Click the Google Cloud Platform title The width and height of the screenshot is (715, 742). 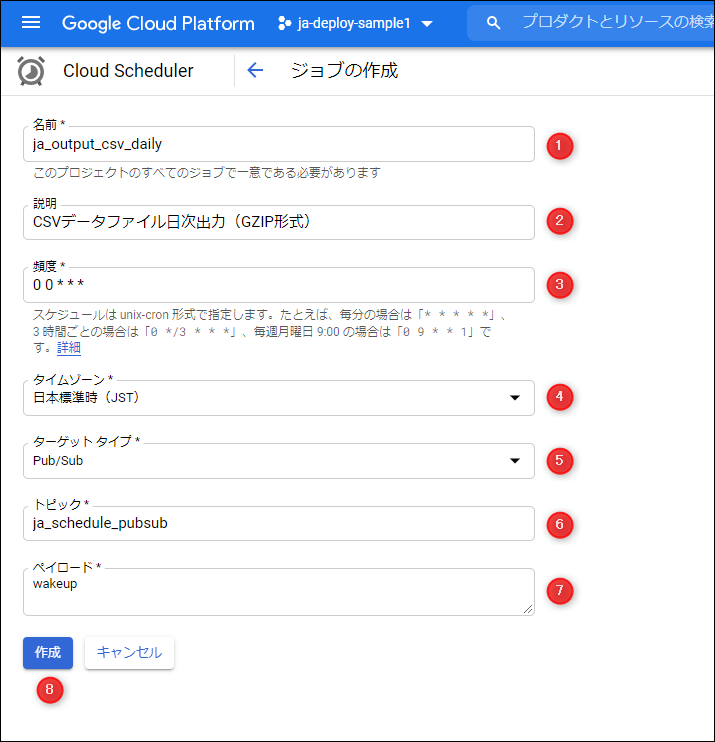click(159, 22)
